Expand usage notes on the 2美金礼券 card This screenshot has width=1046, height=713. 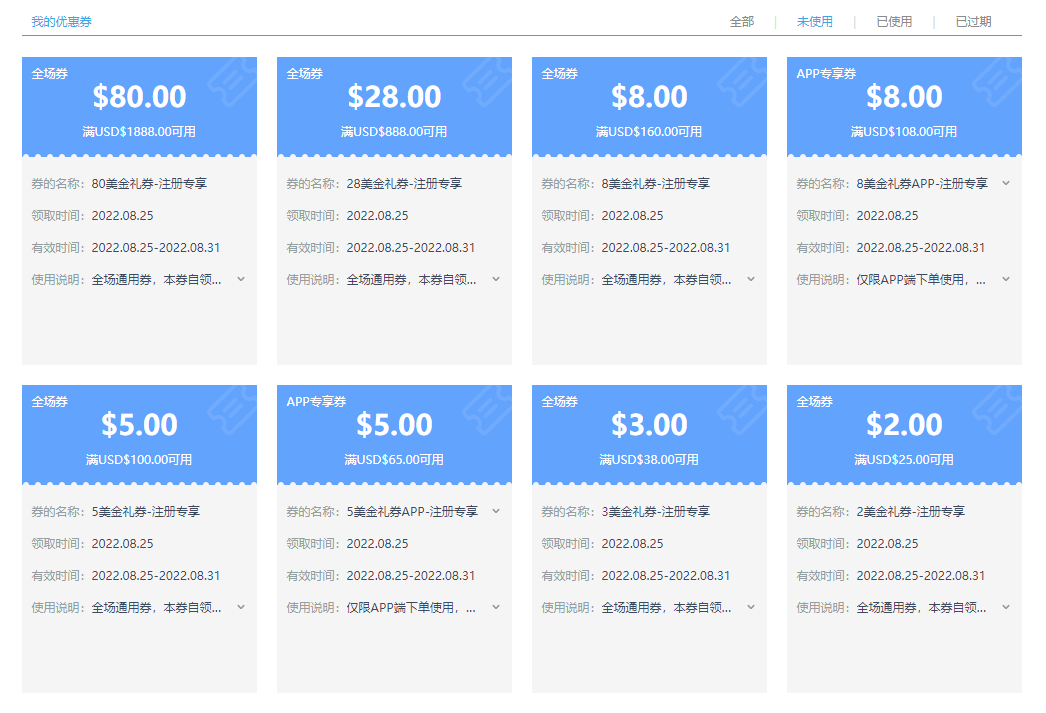coord(1006,608)
